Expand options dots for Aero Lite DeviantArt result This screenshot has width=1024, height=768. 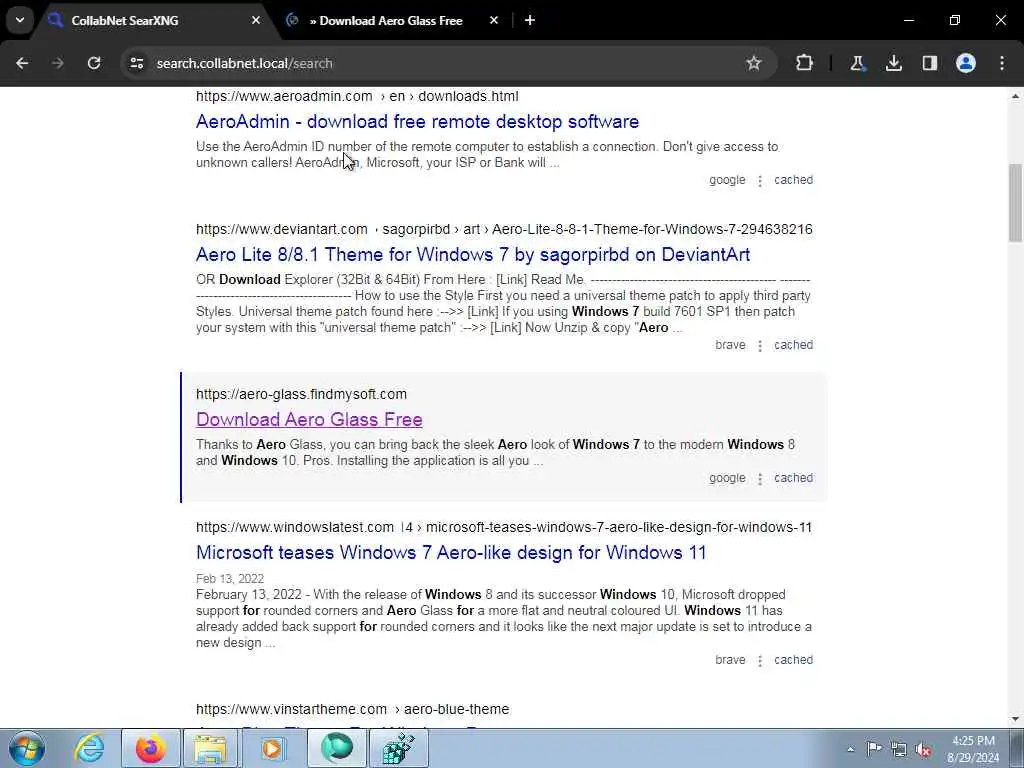(760, 346)
